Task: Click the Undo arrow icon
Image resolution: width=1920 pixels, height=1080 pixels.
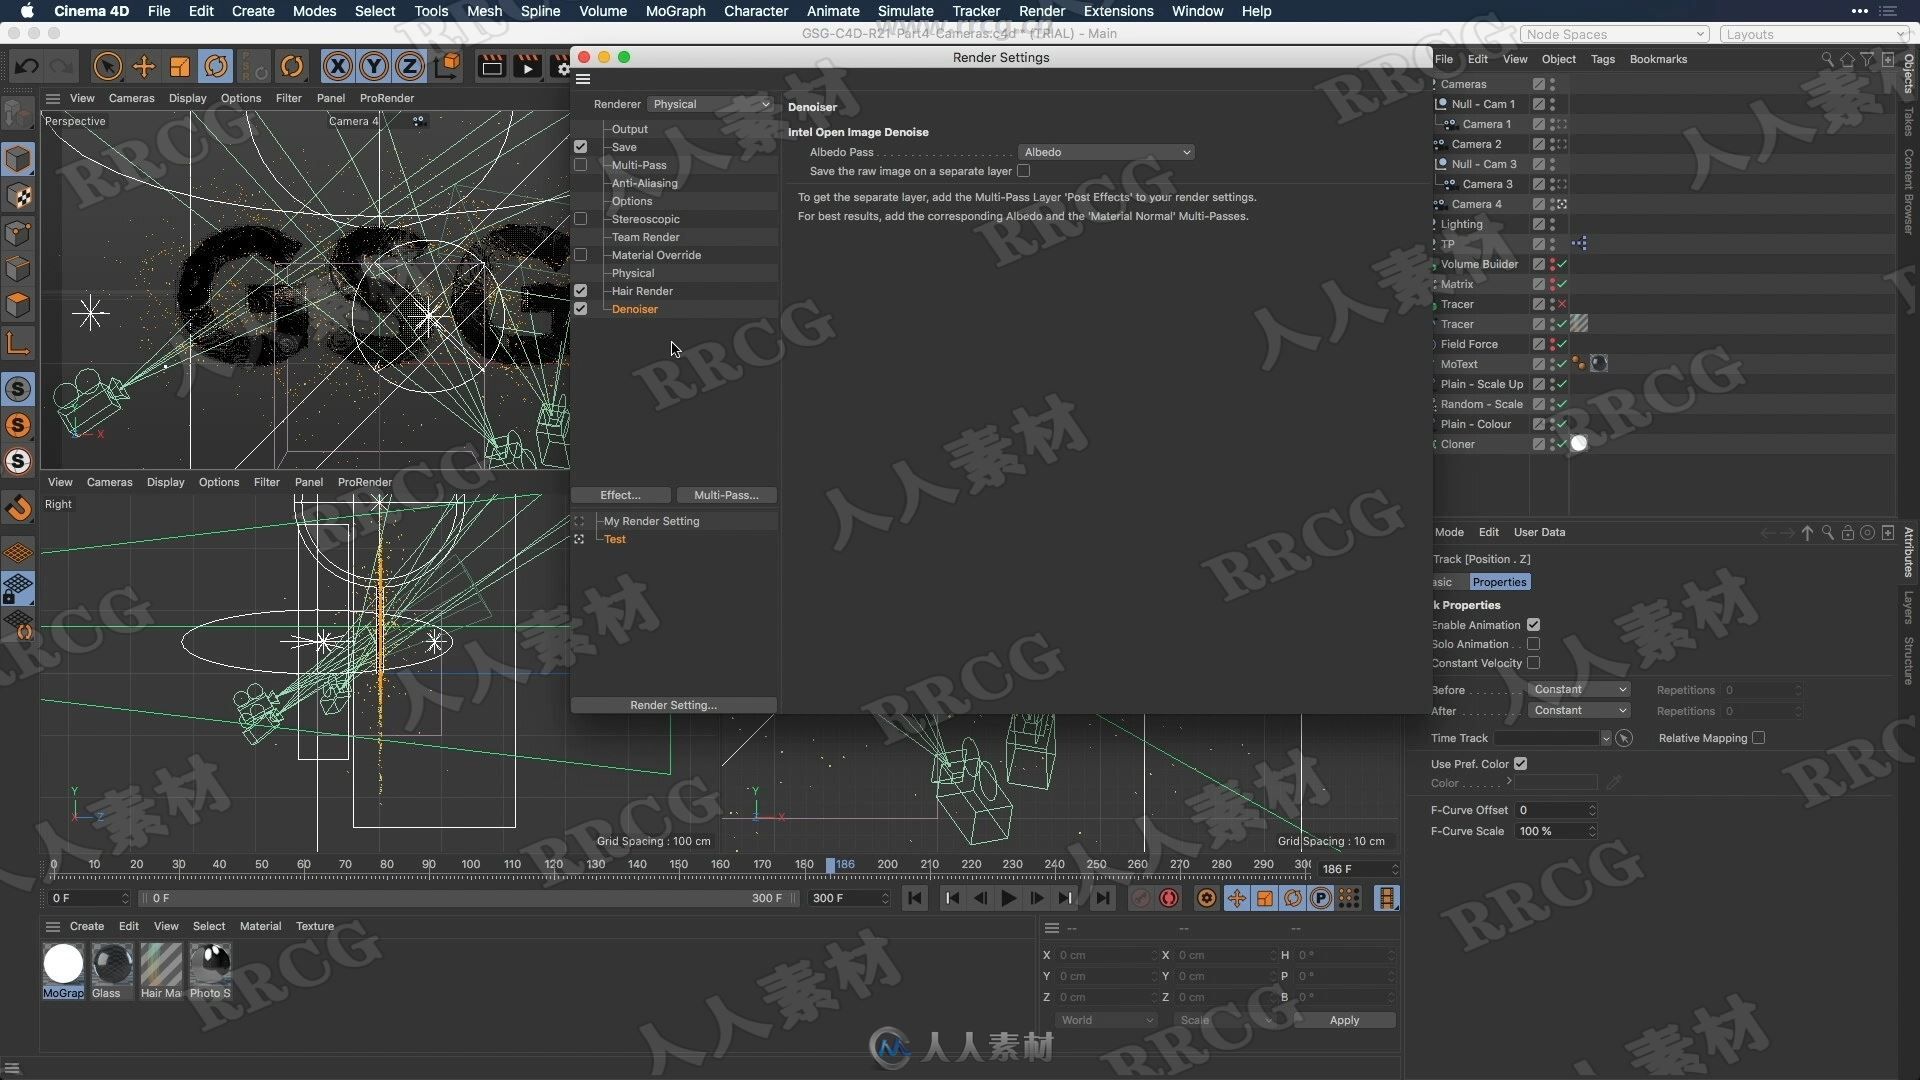Action: point(27,67)
